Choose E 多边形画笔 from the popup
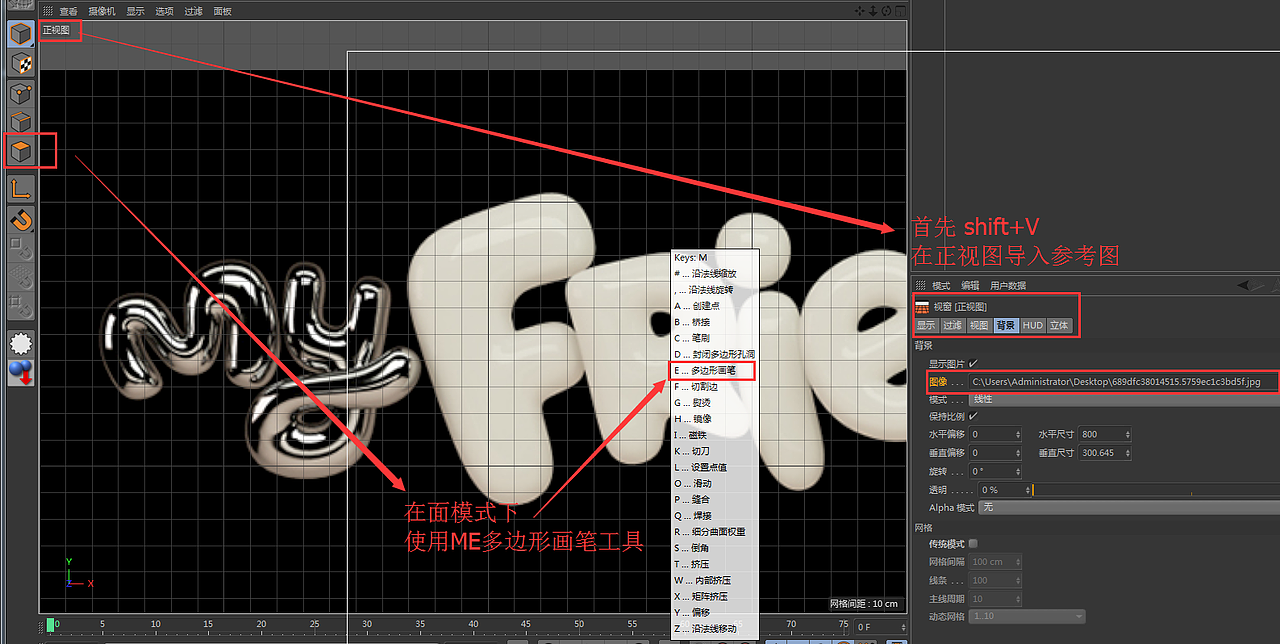1280x644 pixels. tap(714, 370)
